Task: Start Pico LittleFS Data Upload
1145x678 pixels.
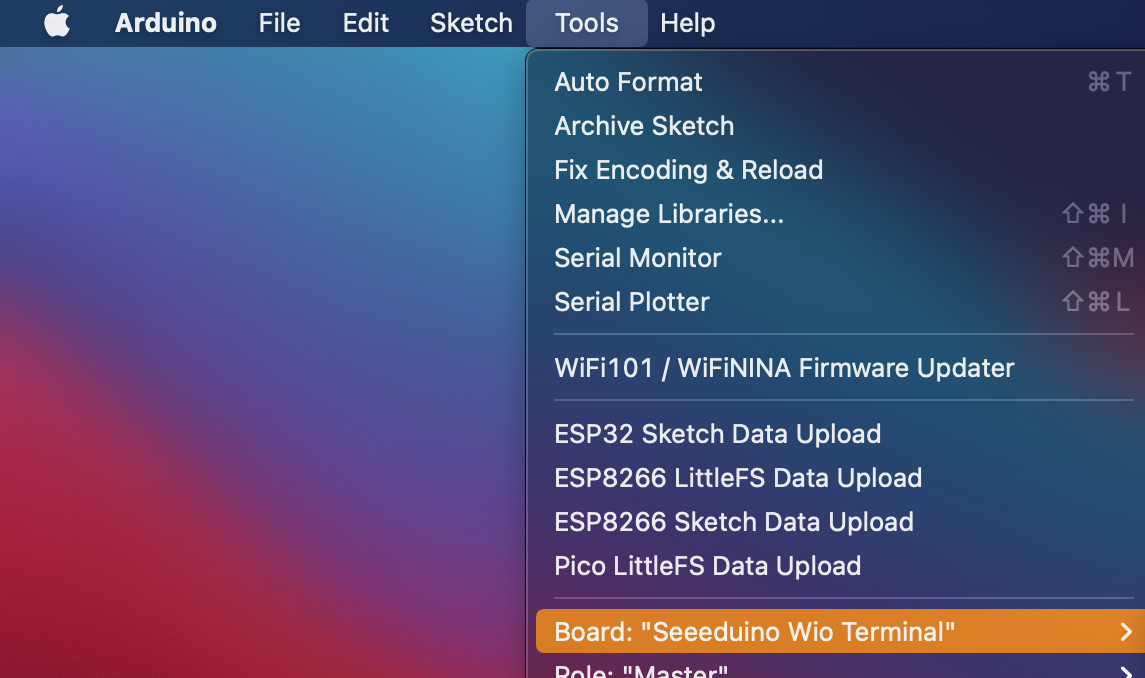Action: click(707, 566)
